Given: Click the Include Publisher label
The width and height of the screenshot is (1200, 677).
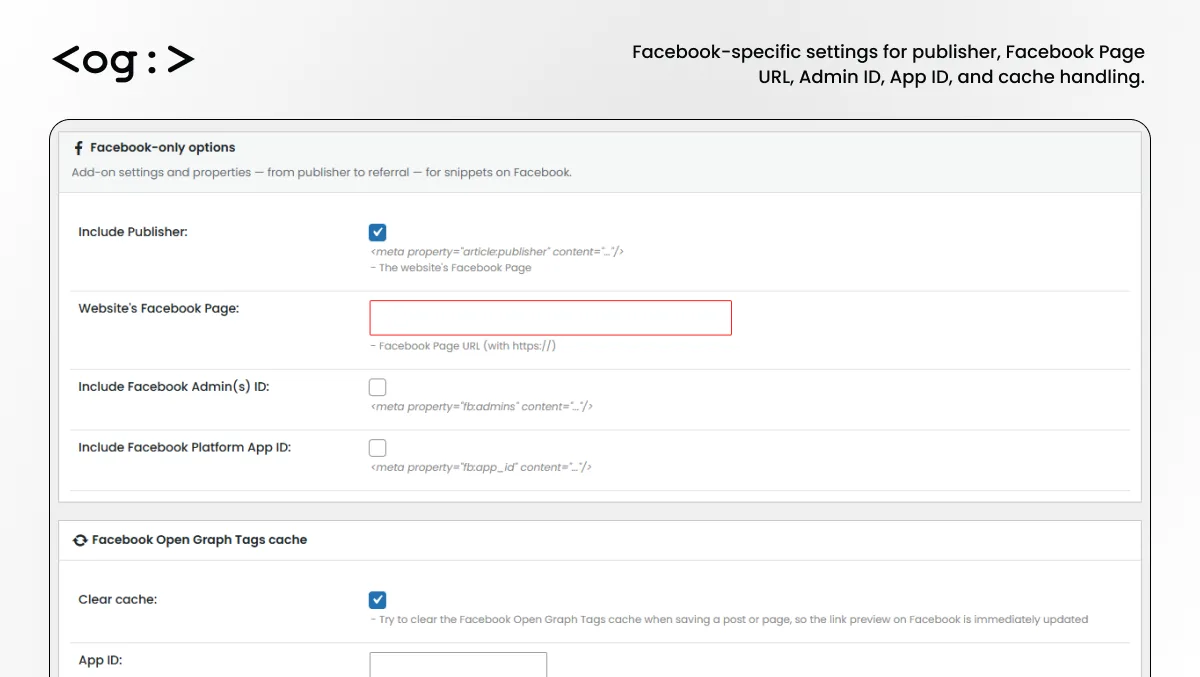Looking at the screenshot, I should click(133, 232).
